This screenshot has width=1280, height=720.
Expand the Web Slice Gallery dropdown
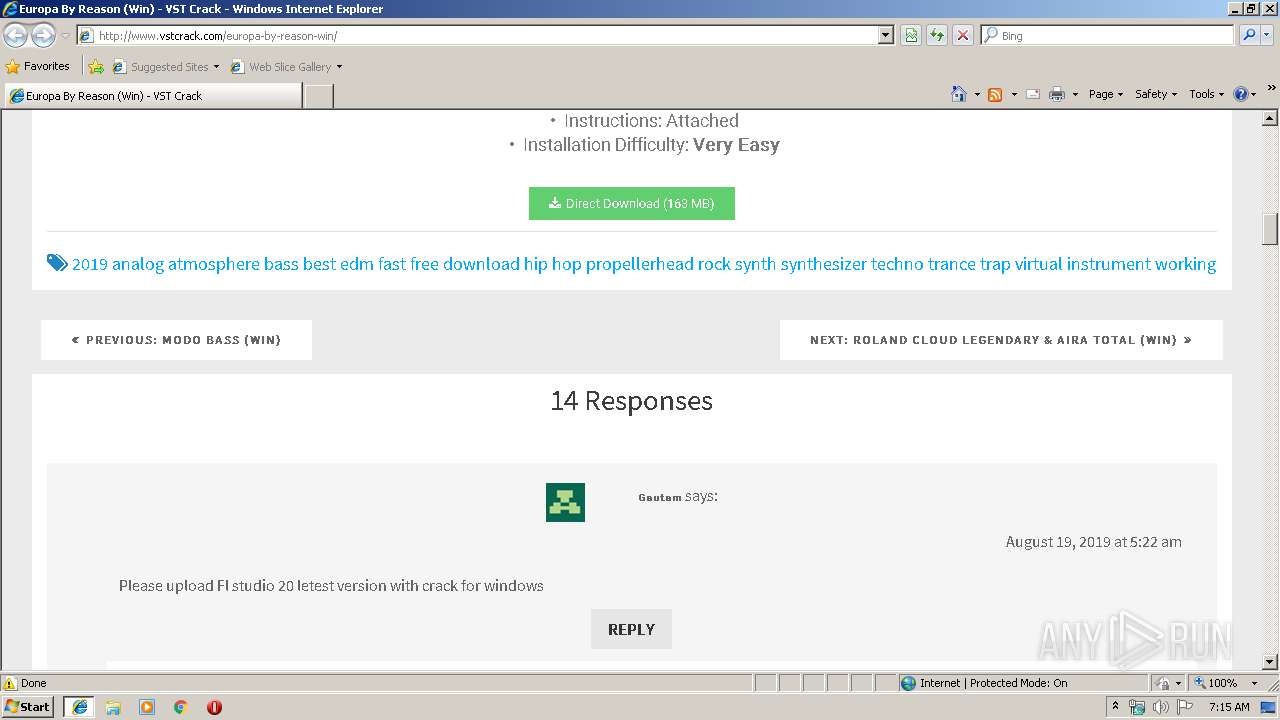point(339,67)
